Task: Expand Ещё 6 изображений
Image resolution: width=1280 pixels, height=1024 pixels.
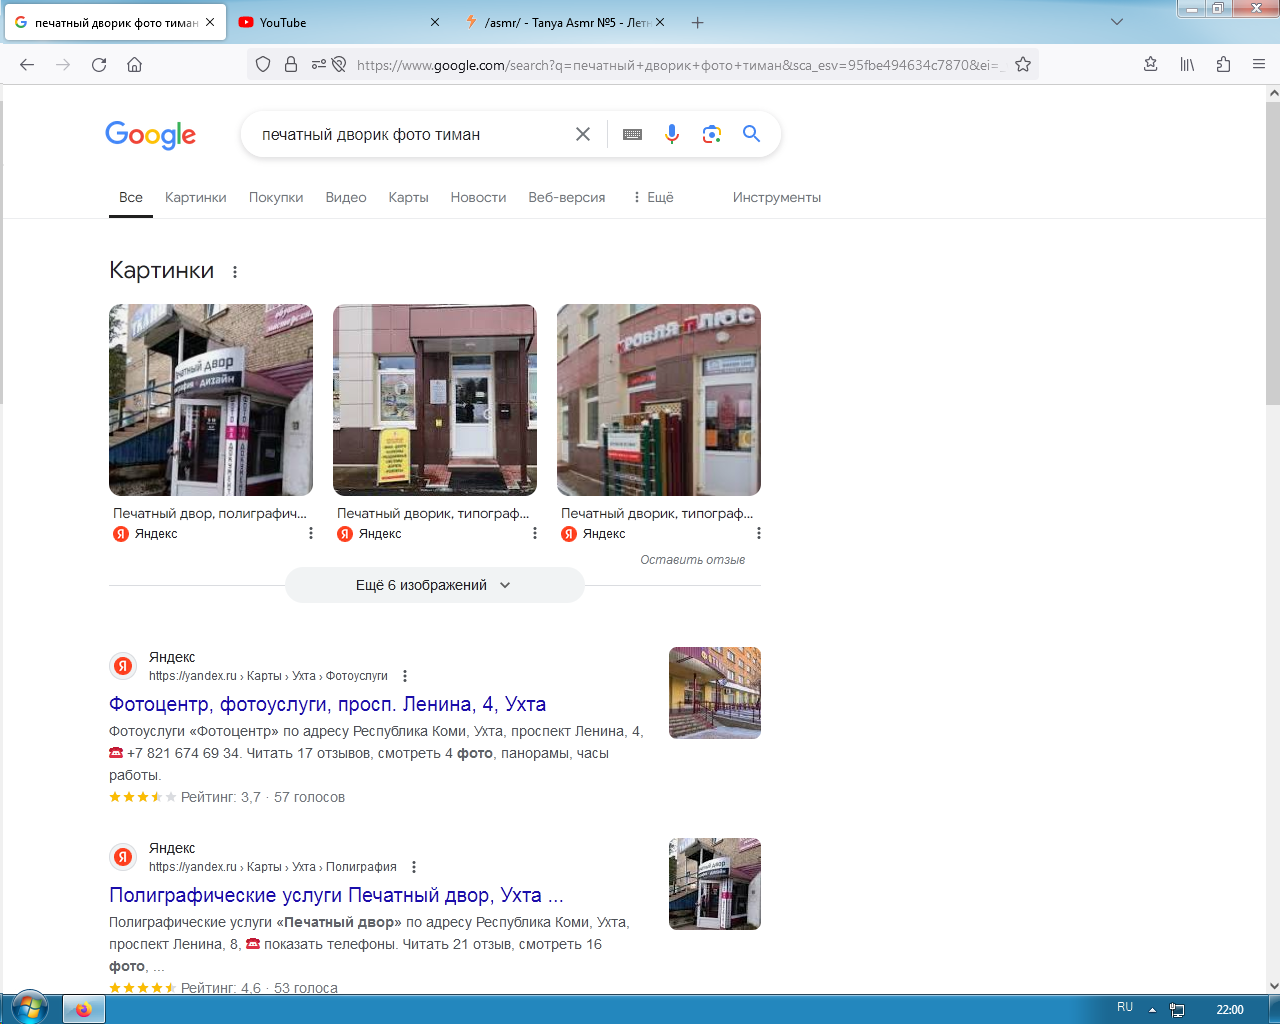Action: [x=435, y=585]
